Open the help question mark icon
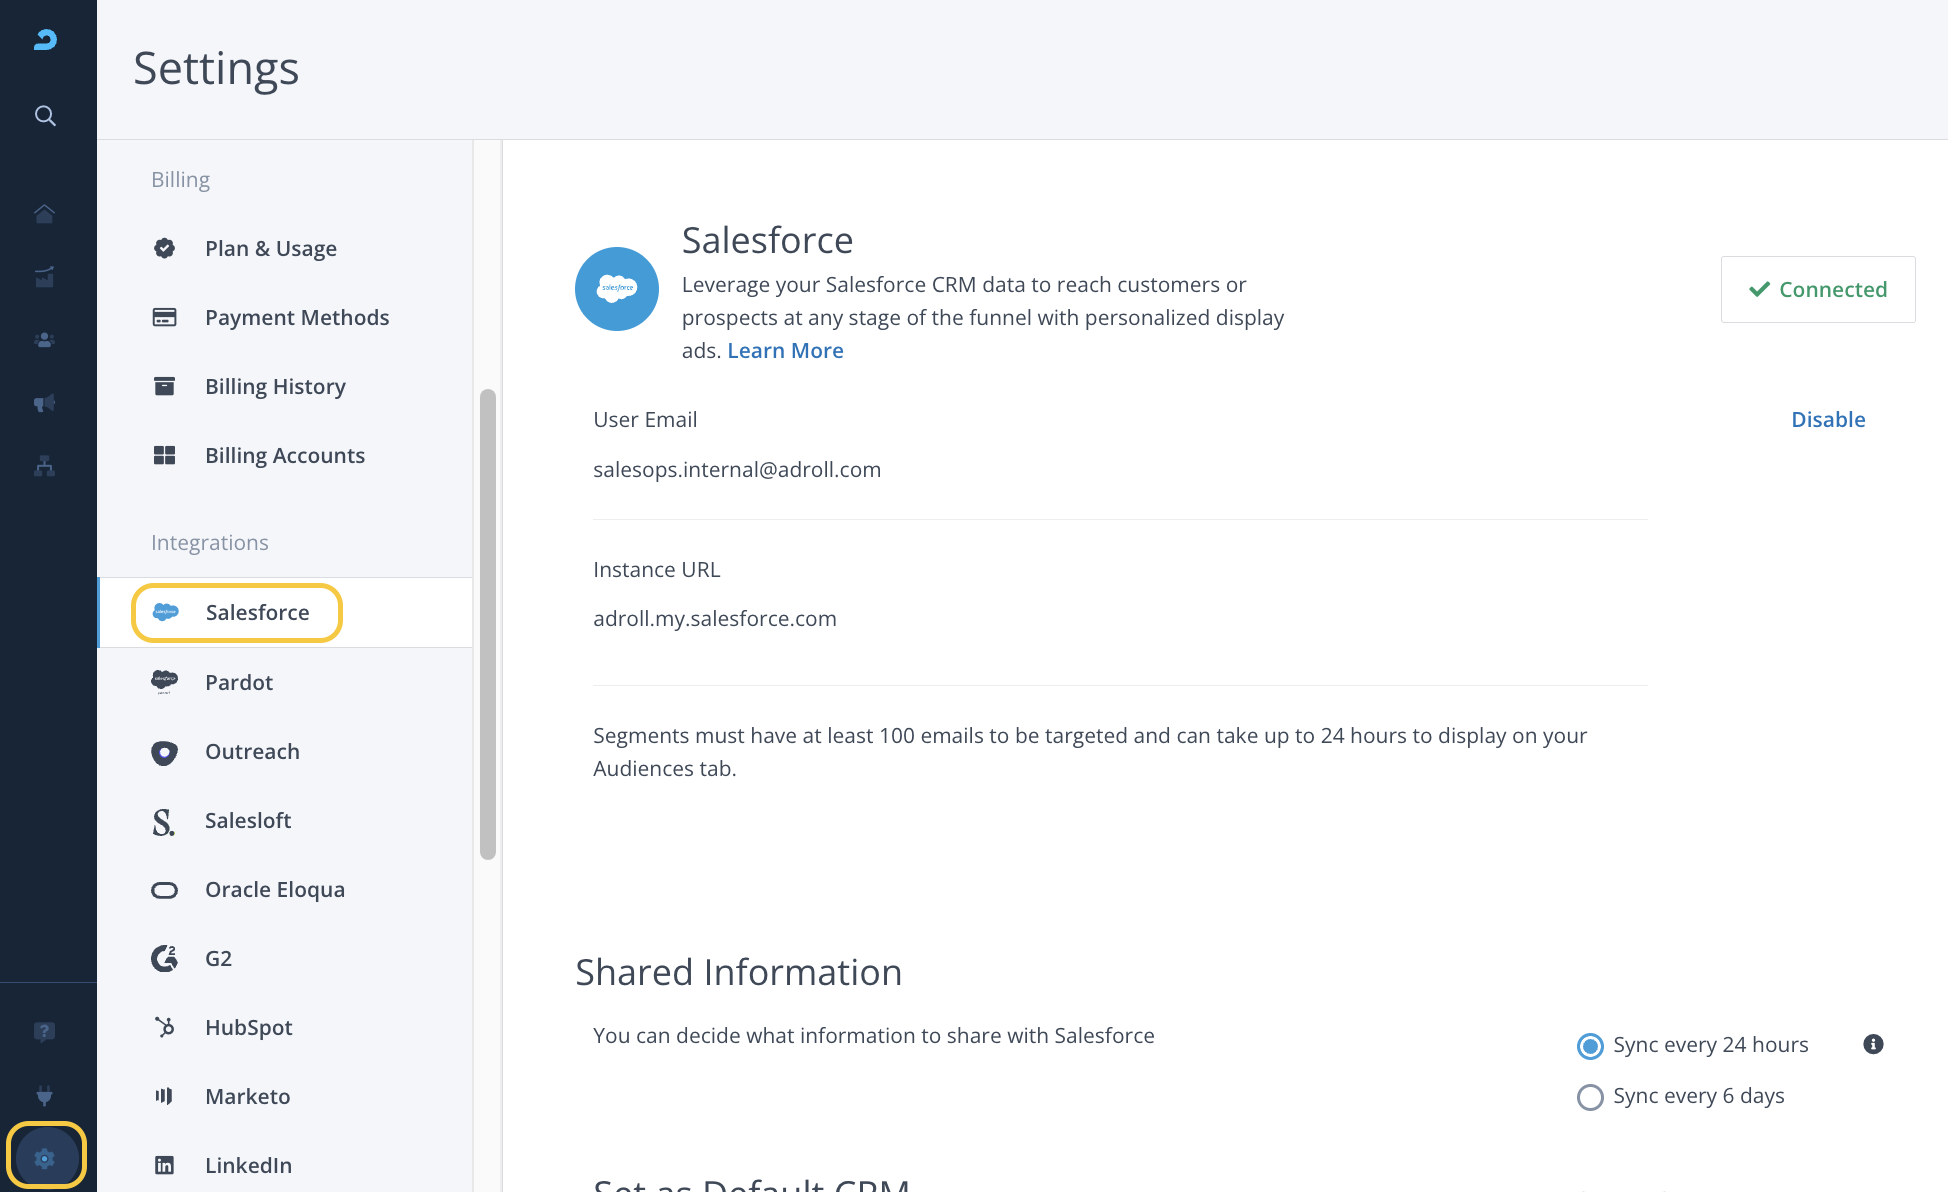Screen dimensions: 1948x1192 (44, 1032)
